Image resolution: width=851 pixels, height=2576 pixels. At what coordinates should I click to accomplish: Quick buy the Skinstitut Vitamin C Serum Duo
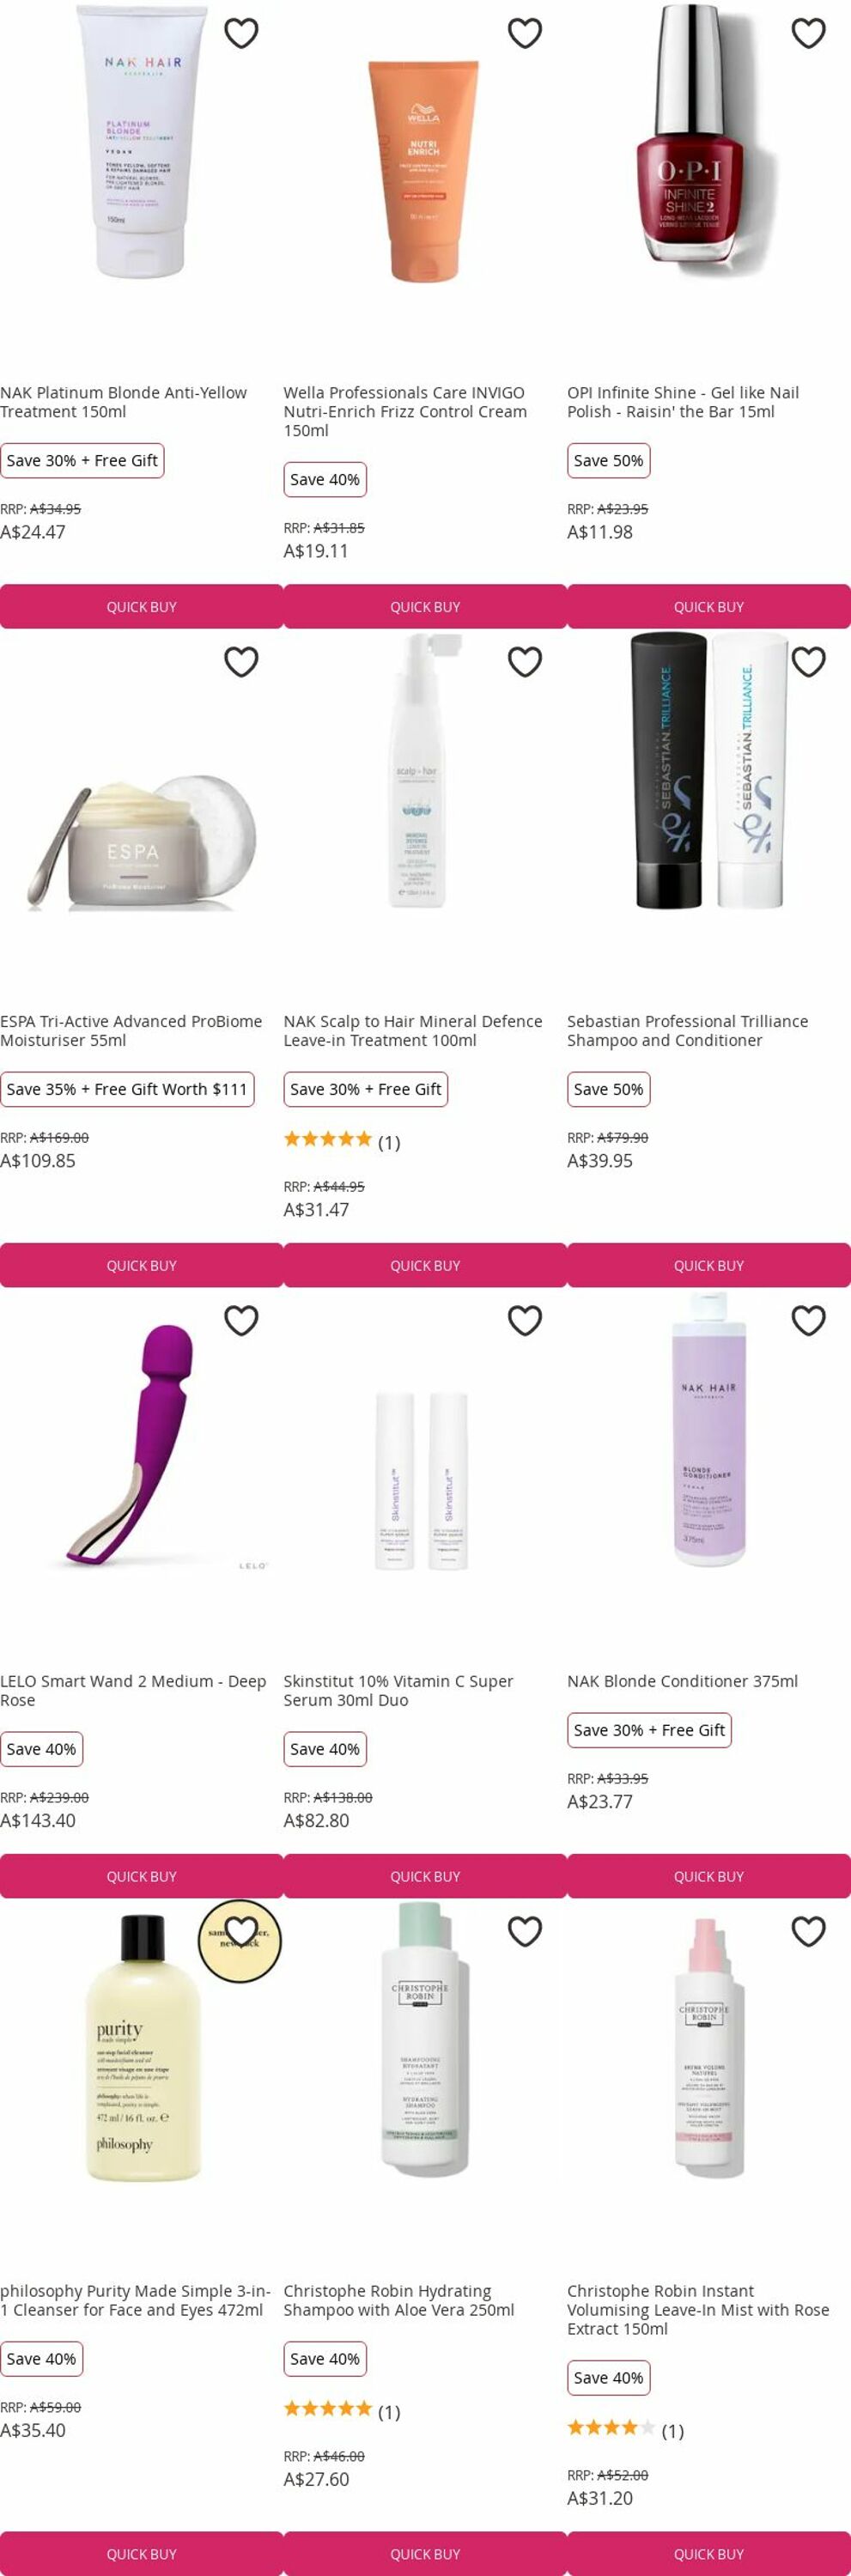pos(425,1877)
